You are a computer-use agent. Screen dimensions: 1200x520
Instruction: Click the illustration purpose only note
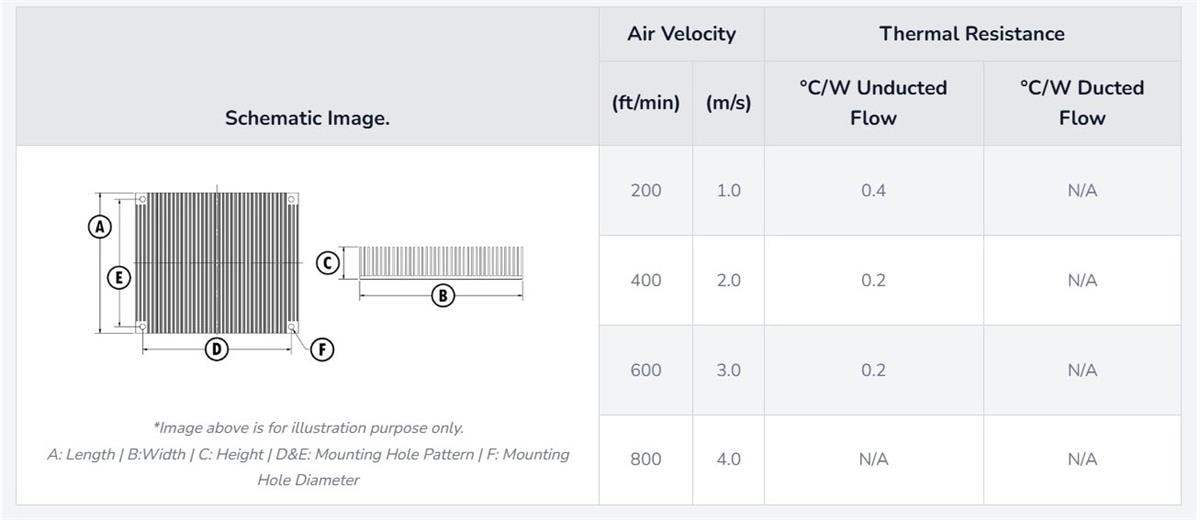pyautogui.click(x=308, y=428)
